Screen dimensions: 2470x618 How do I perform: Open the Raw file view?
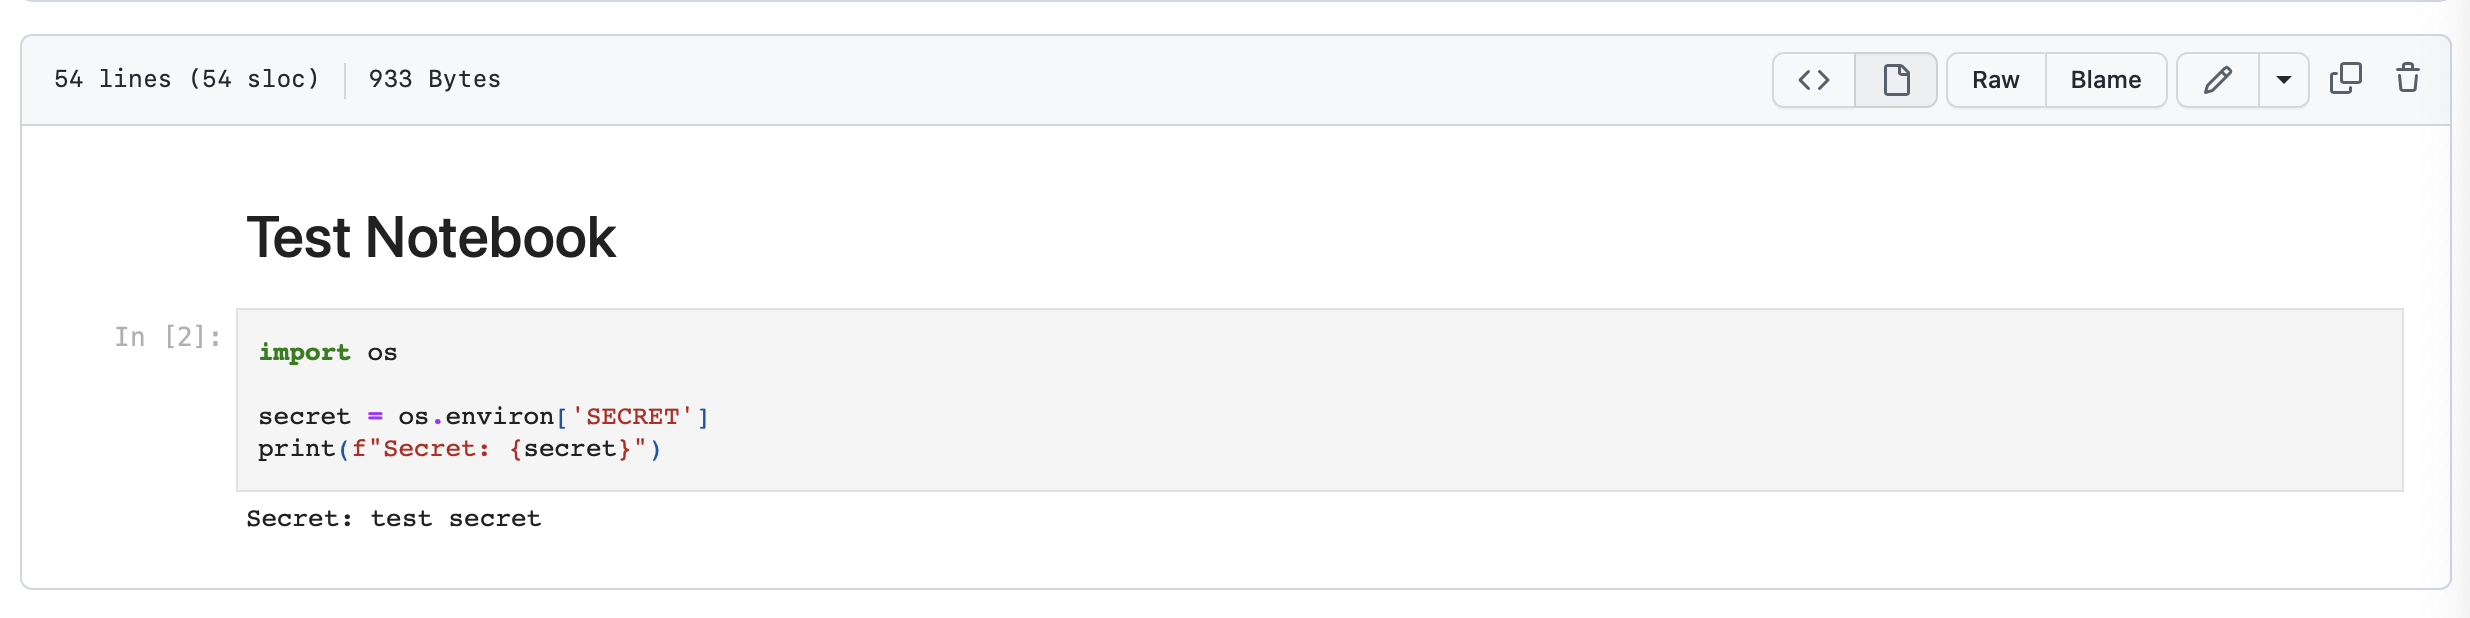coord(1995,80)
